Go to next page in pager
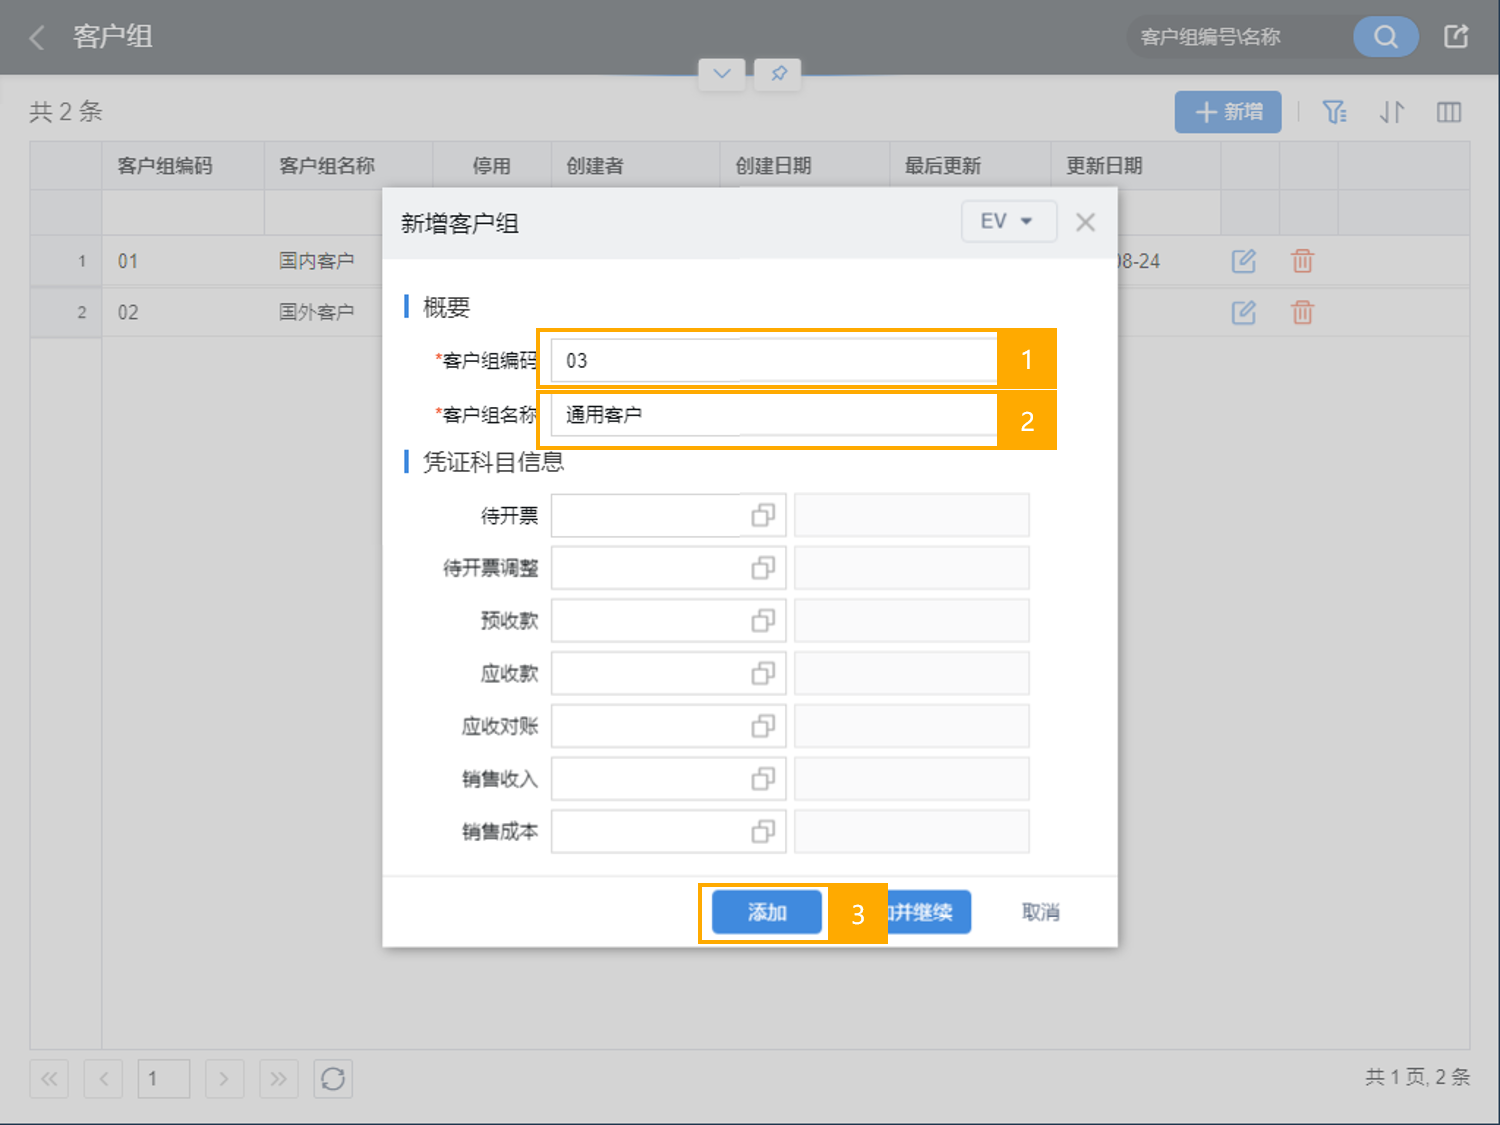Screen dimensions: 1500x1125 click(224, 1079)
